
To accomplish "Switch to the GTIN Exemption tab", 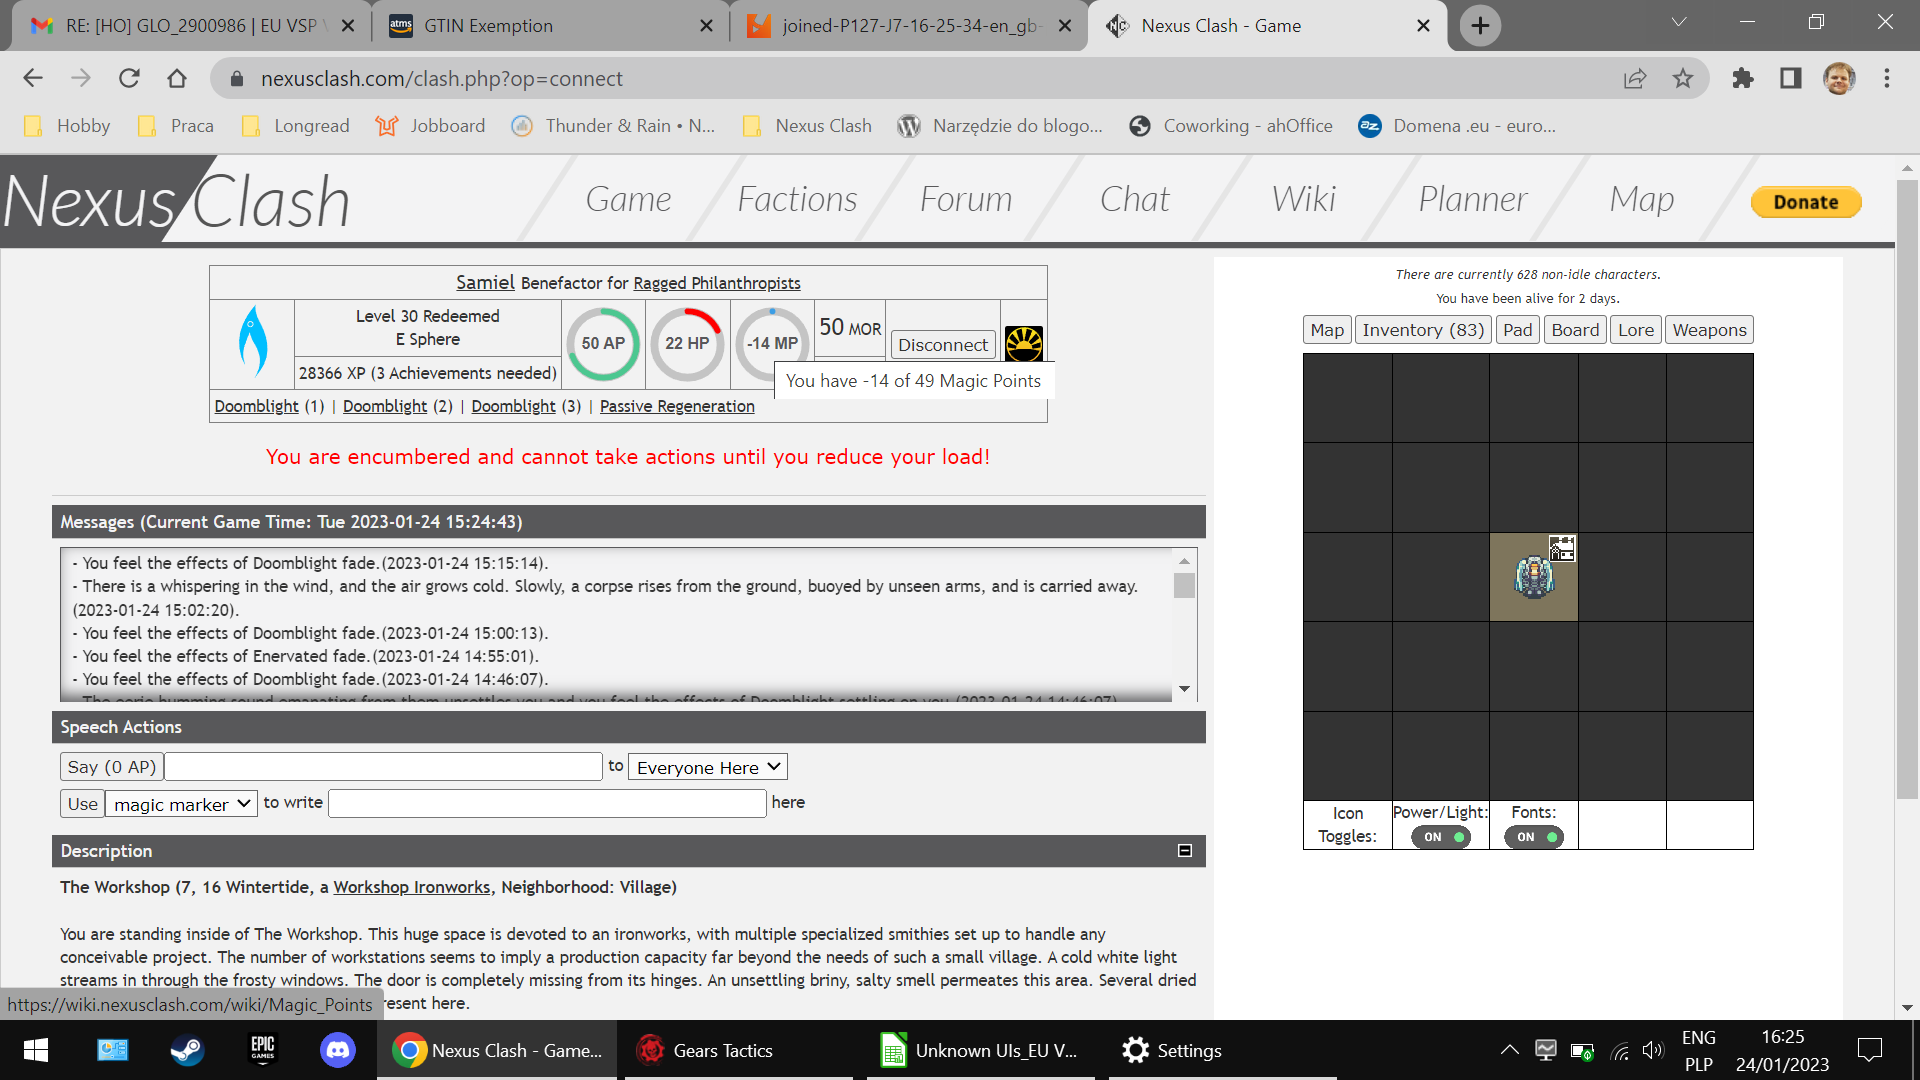I will [551, 26].
